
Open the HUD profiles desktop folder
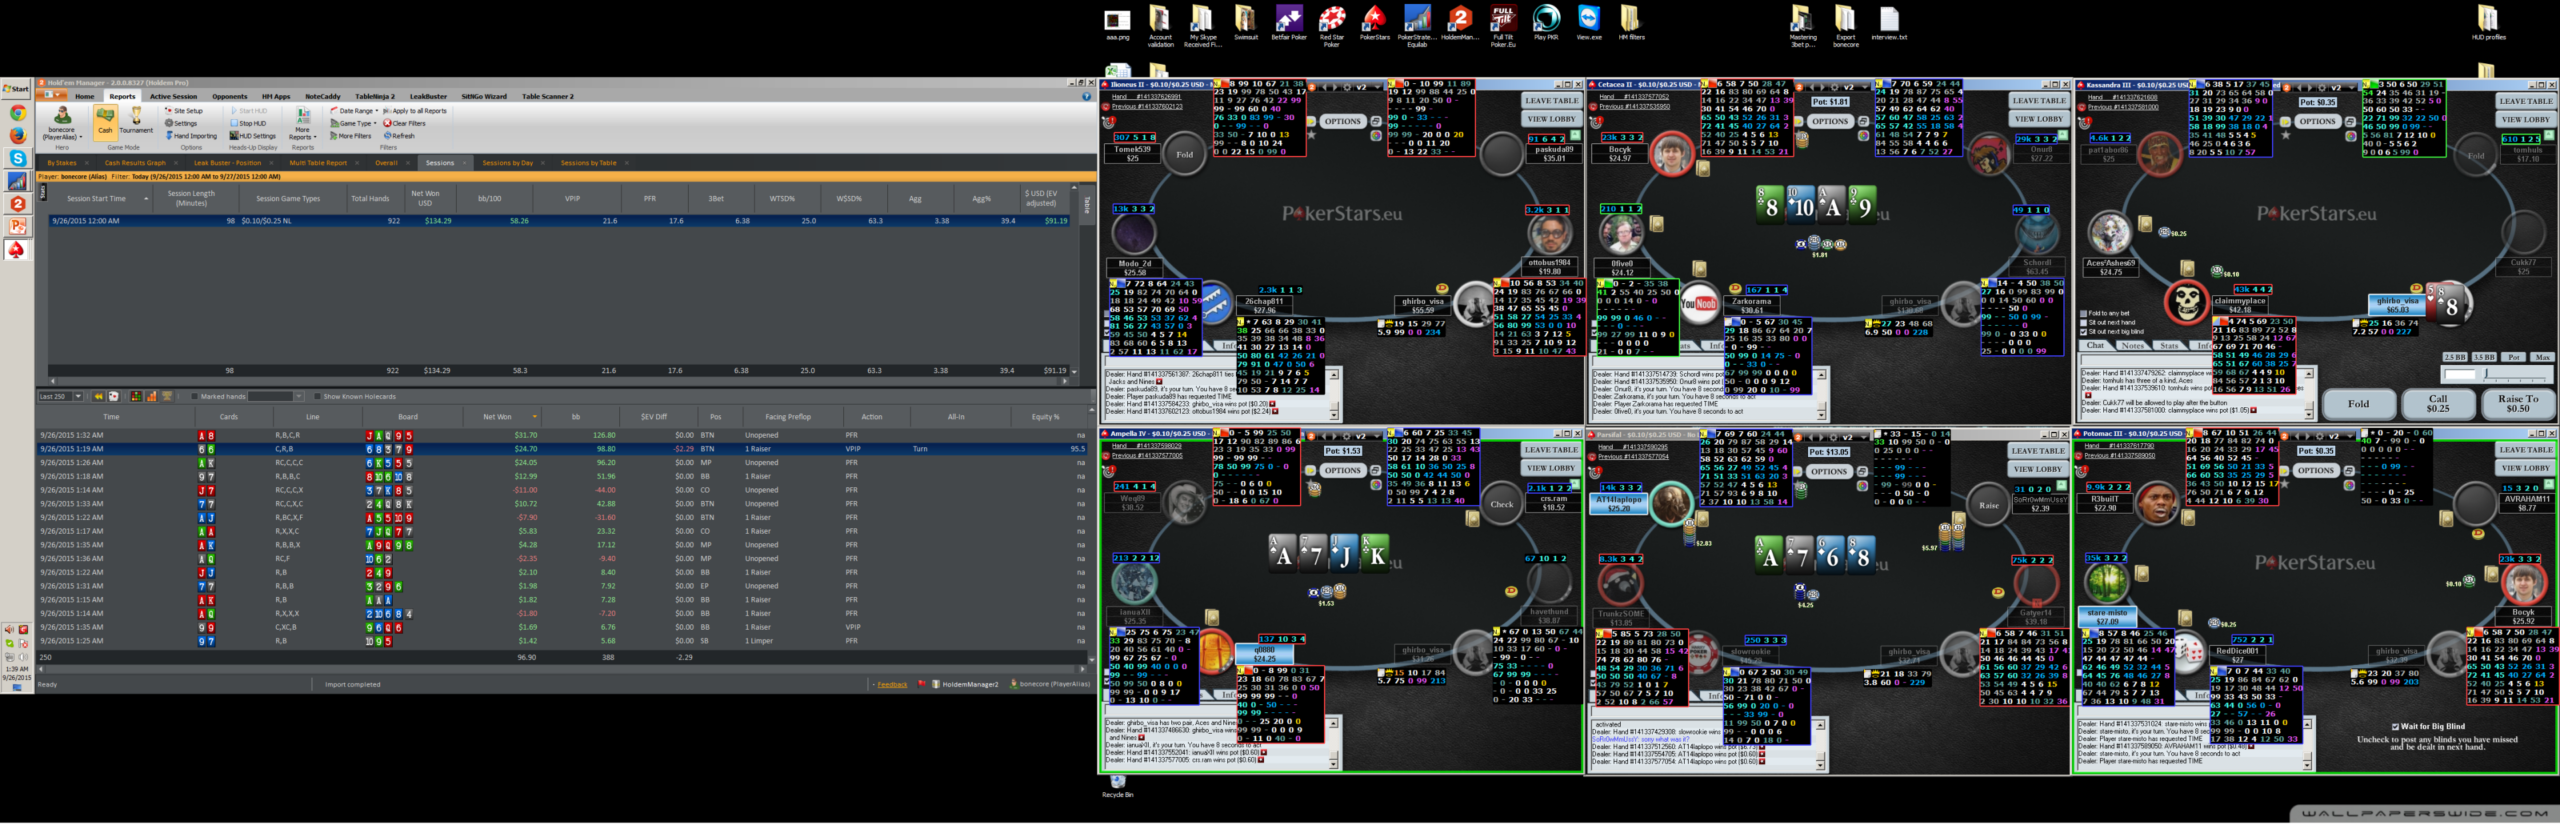[2489, 24]
